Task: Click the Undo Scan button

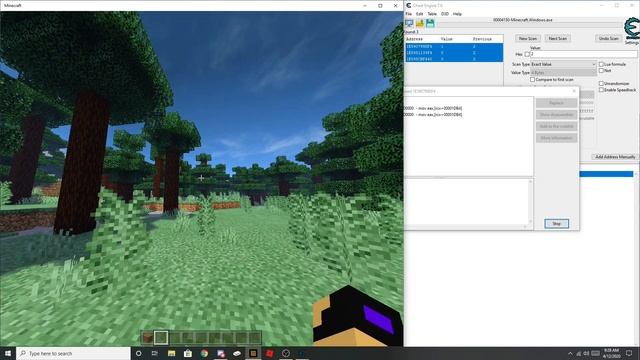Action: tap(608, 38)
